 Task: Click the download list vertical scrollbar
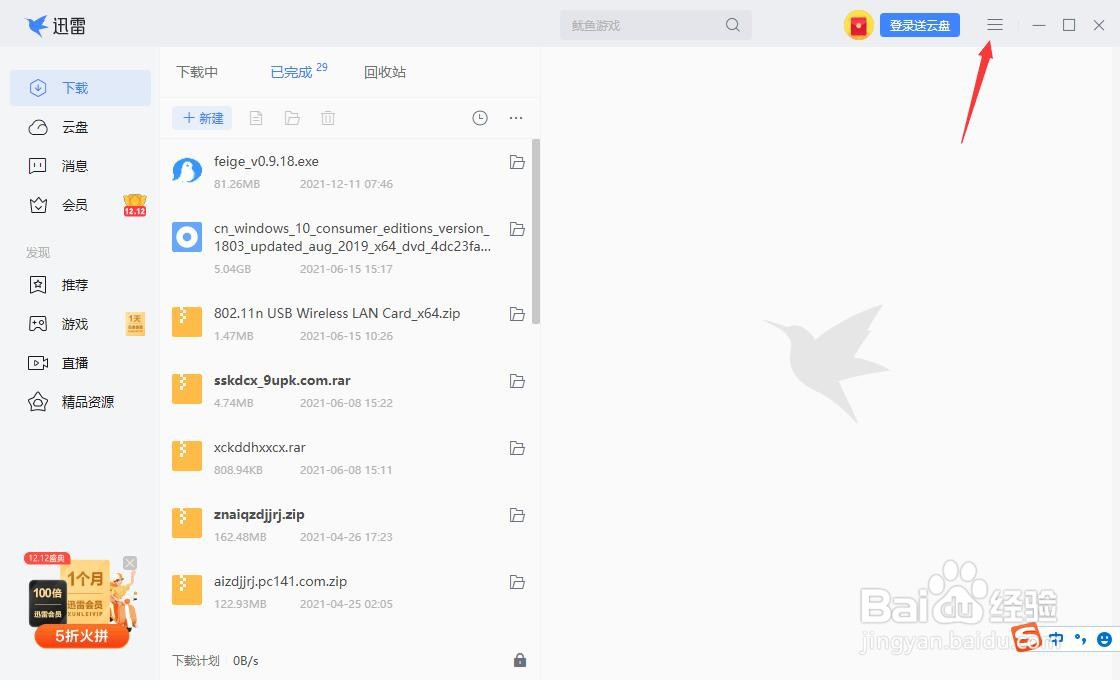pos(536,232)
